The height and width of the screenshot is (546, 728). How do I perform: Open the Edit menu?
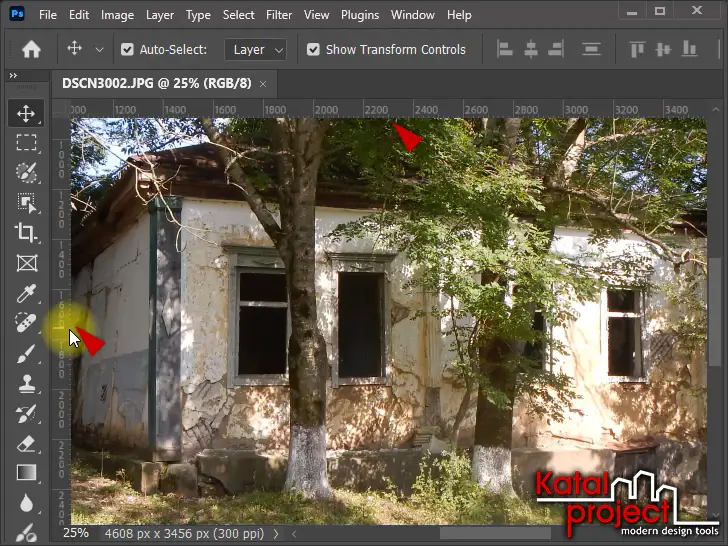pyautogui.click(x=79, y=15)
